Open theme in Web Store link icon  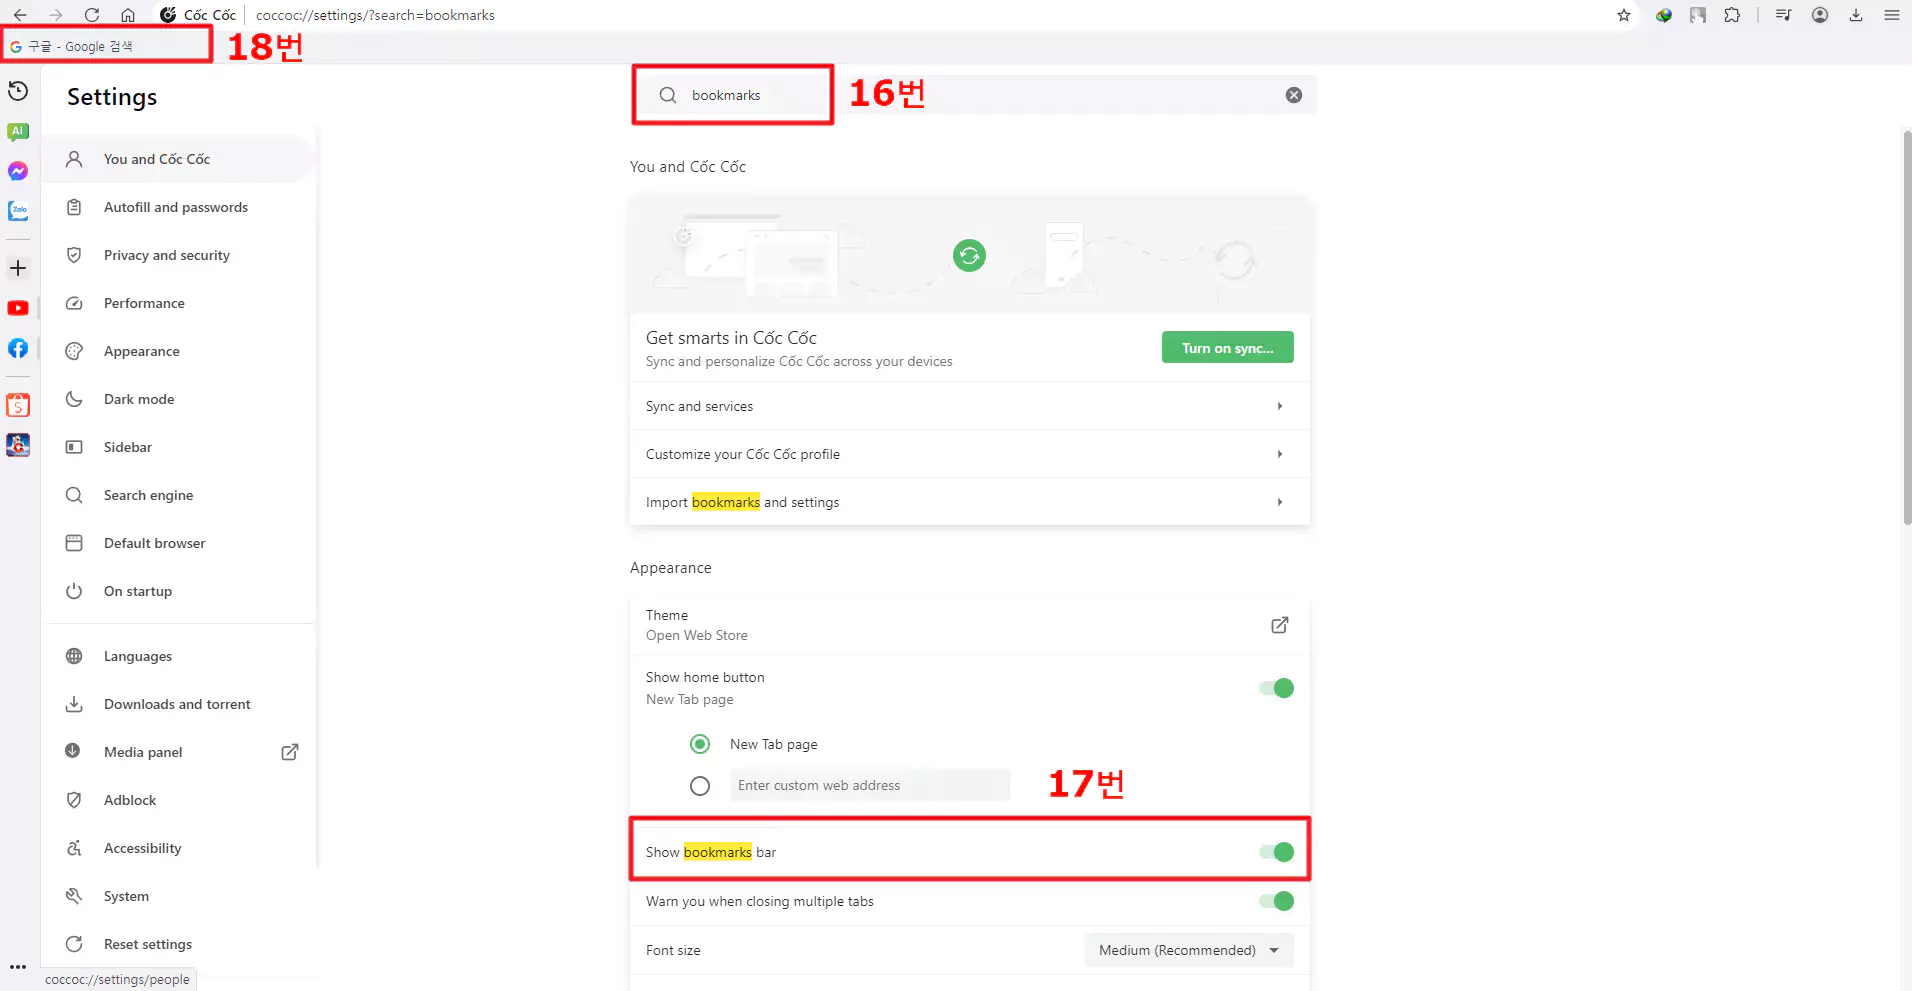(x=1280, y=625)
